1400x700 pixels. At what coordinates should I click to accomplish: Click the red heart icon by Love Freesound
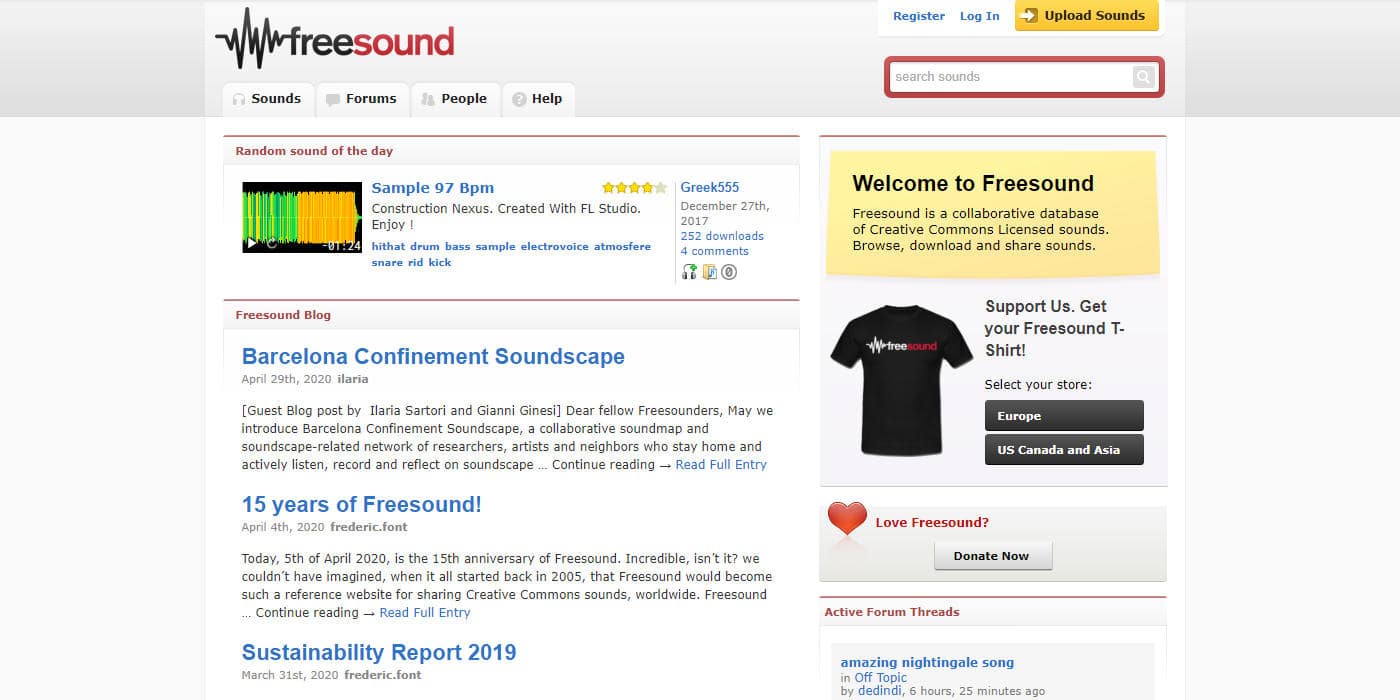pyautogui.click(x=847, y=520)
